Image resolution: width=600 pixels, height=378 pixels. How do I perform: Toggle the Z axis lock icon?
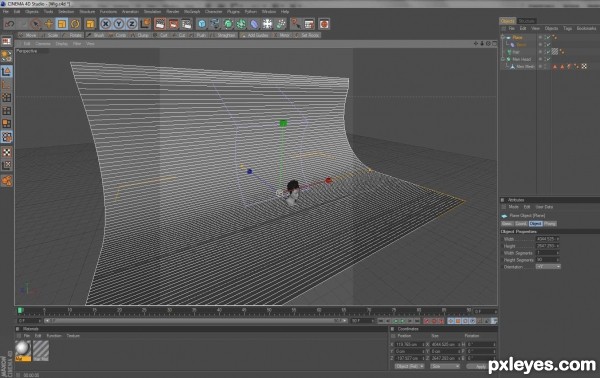point(132,24)
